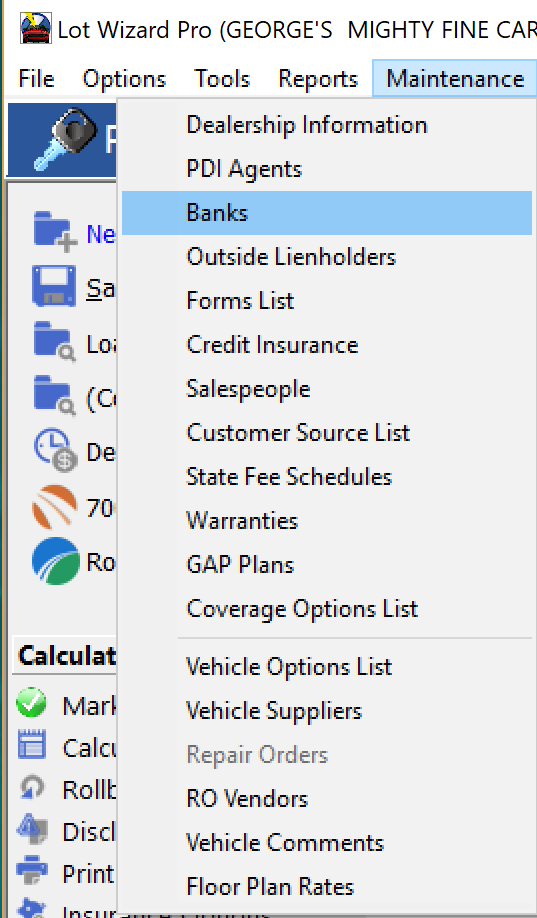The image size is (537, 918).
Task: Open the Options menu
Action: click(x=124, y=78)
